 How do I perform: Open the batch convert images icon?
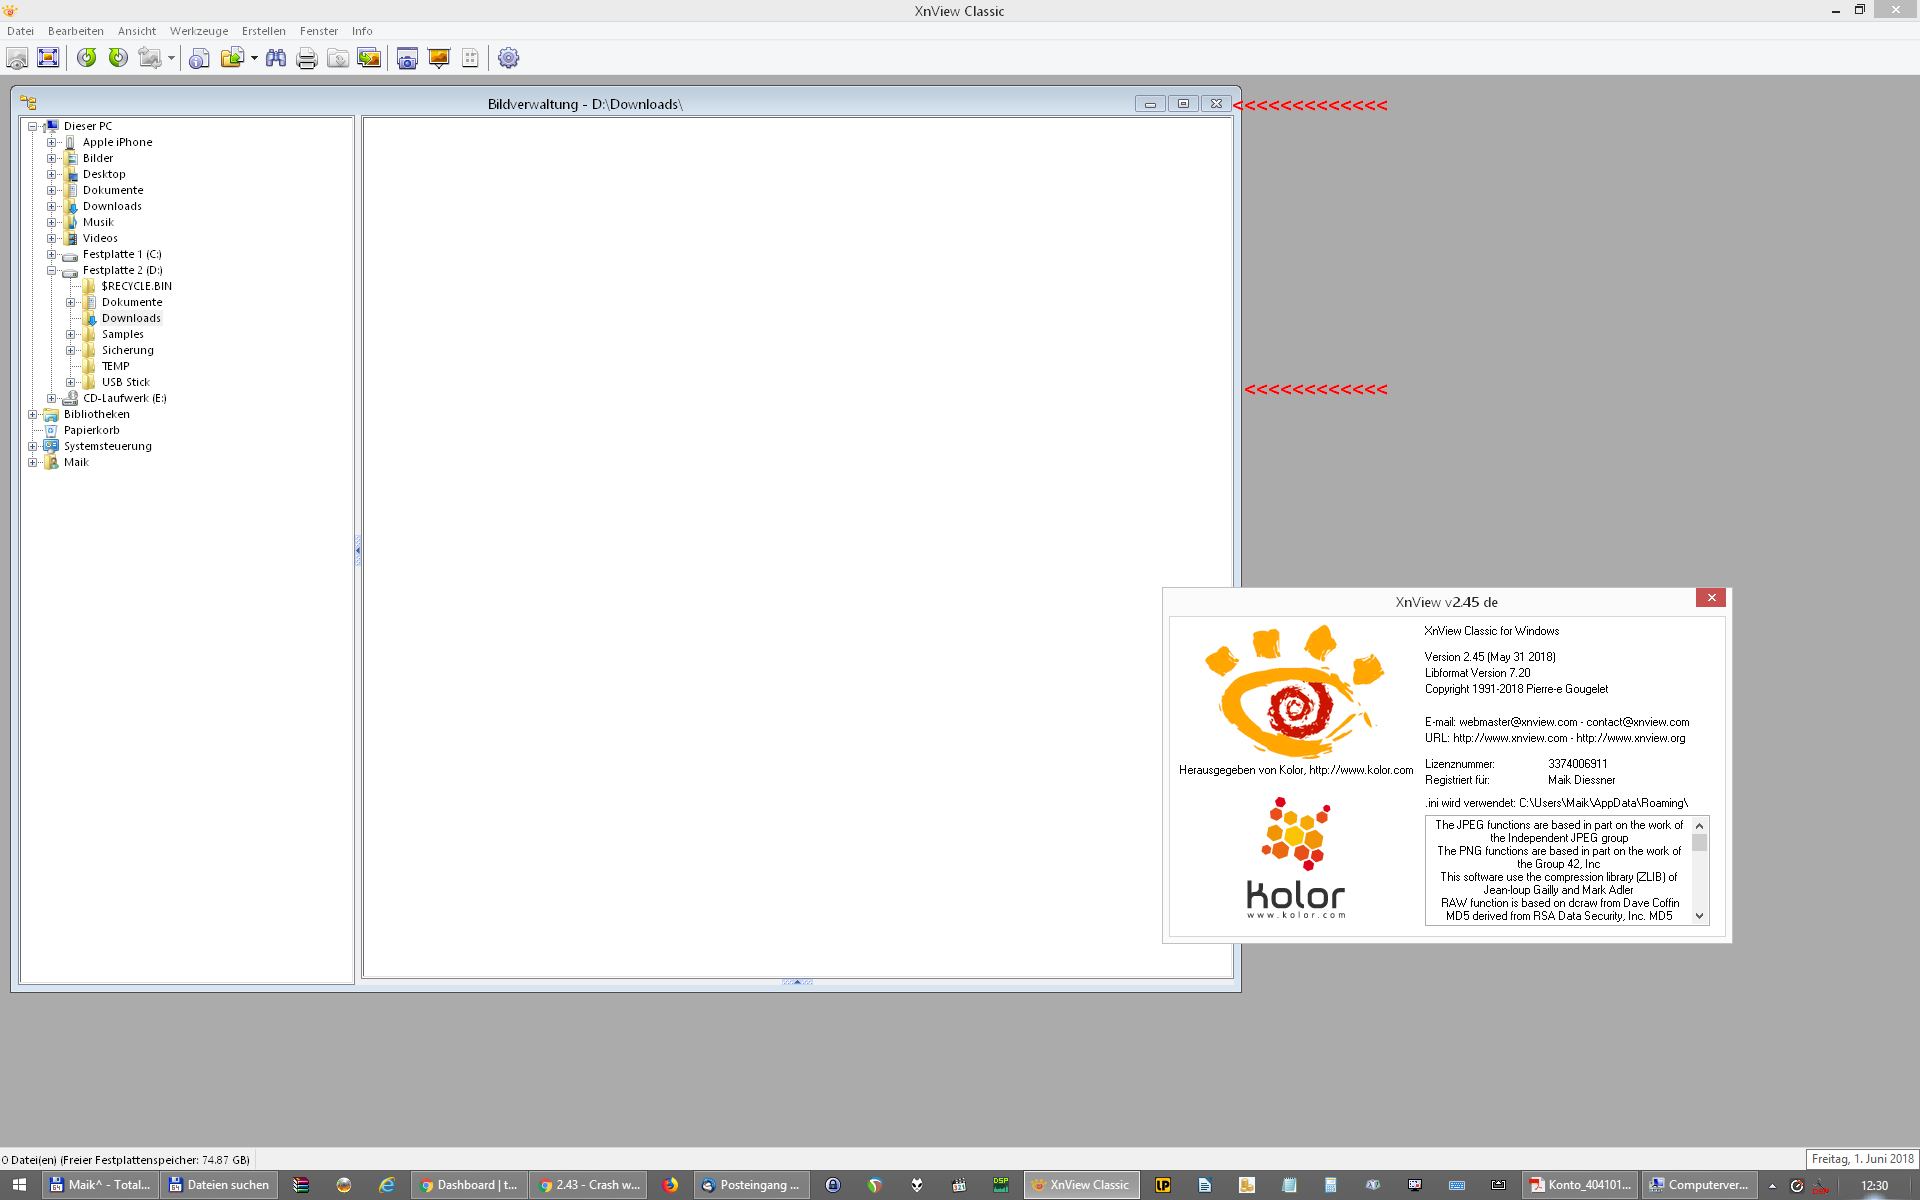[x=369, y=58]
